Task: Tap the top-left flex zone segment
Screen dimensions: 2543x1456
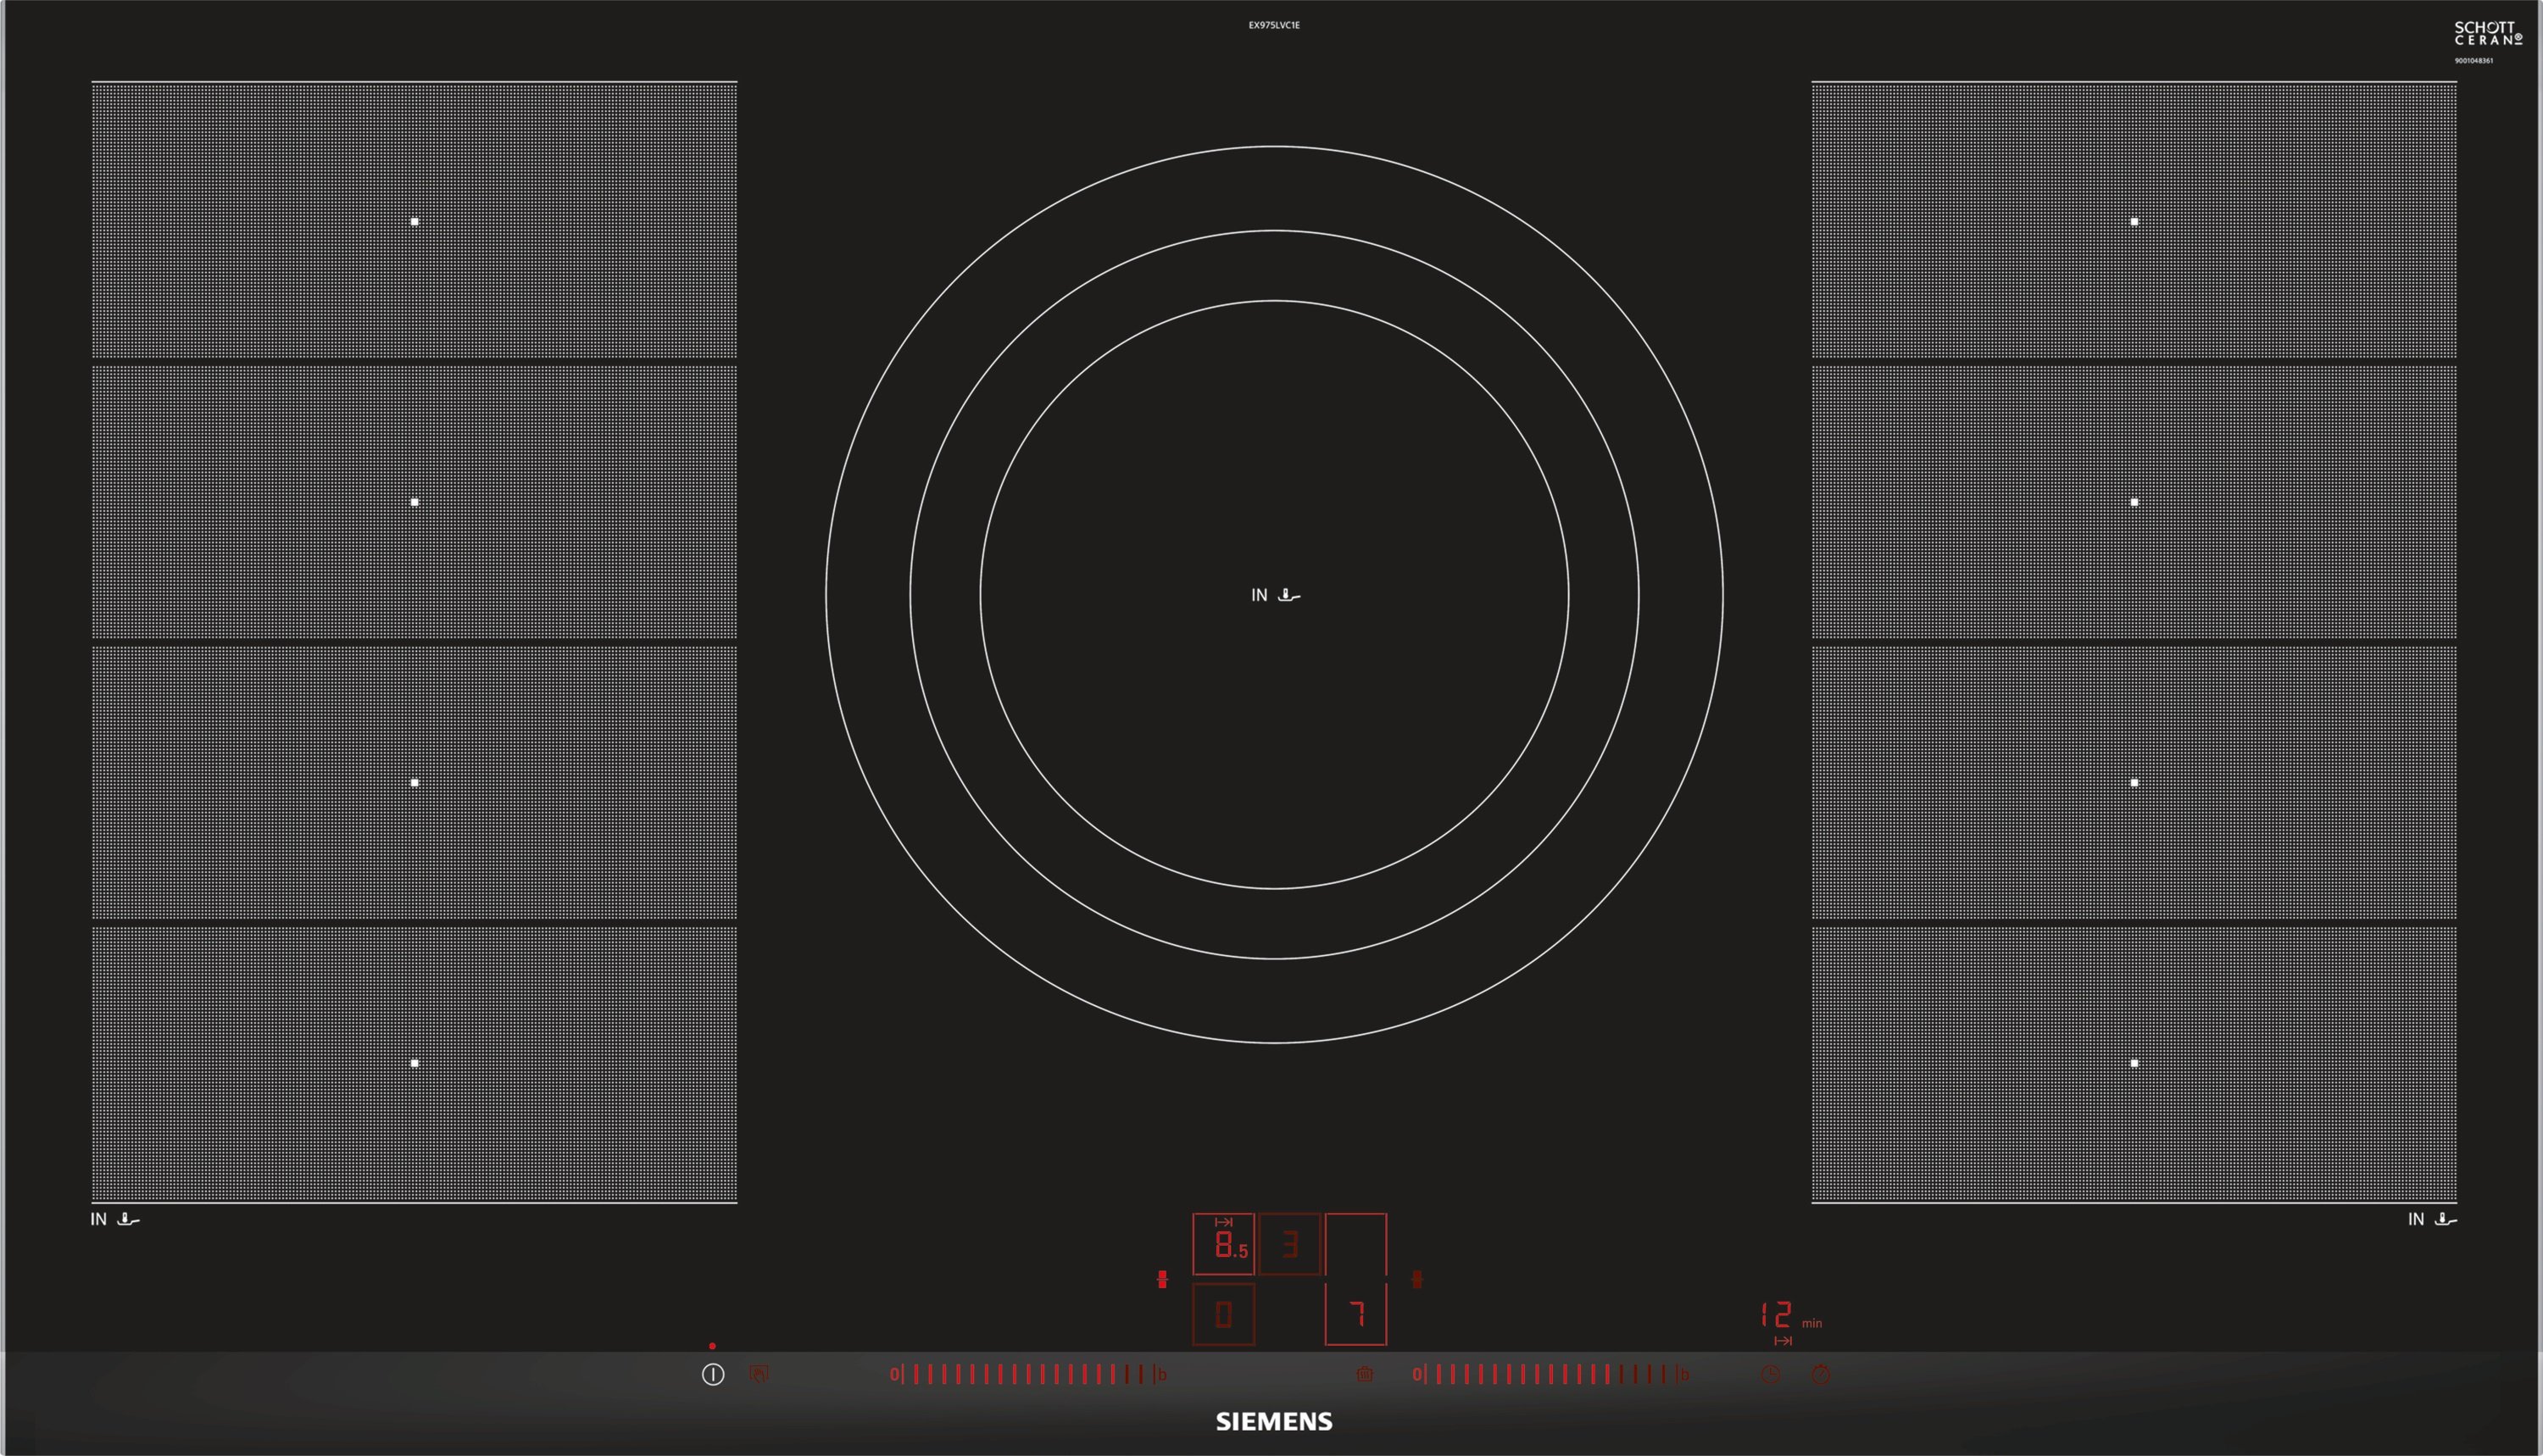Action: (x=414, y=221)
